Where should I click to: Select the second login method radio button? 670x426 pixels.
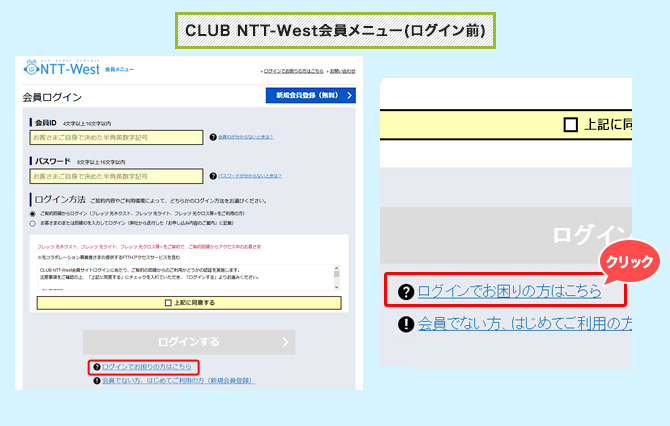pos(32,223)
